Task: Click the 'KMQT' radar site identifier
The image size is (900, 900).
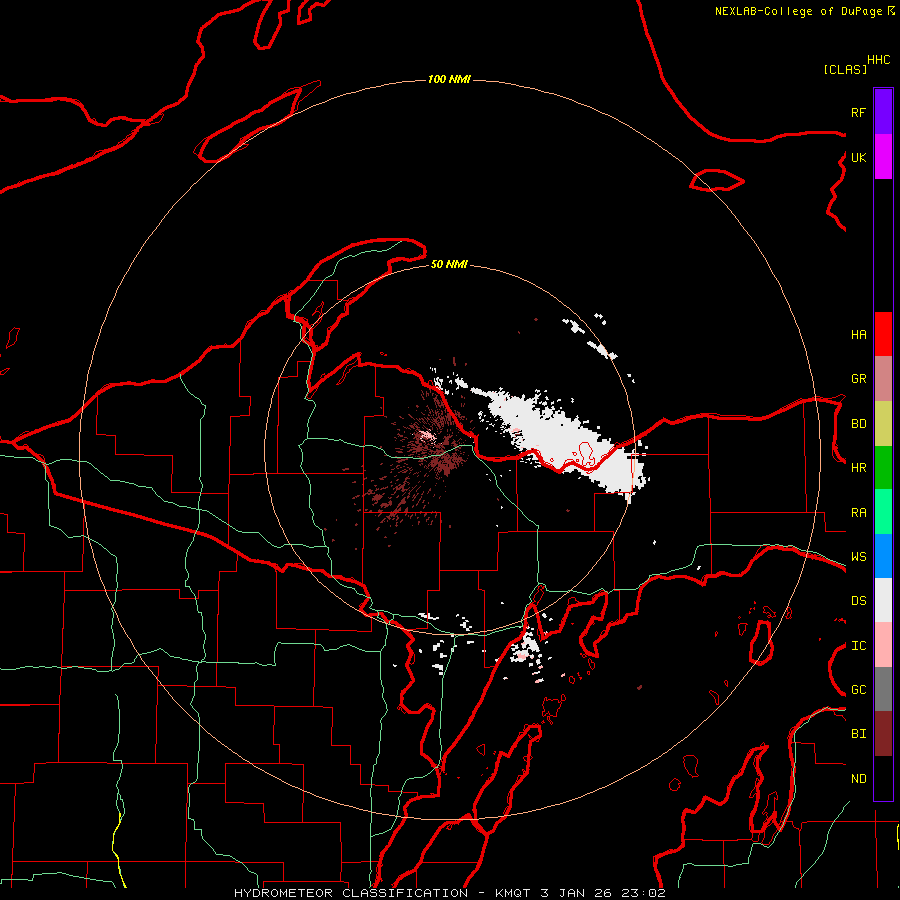Action: pos(513,893)
